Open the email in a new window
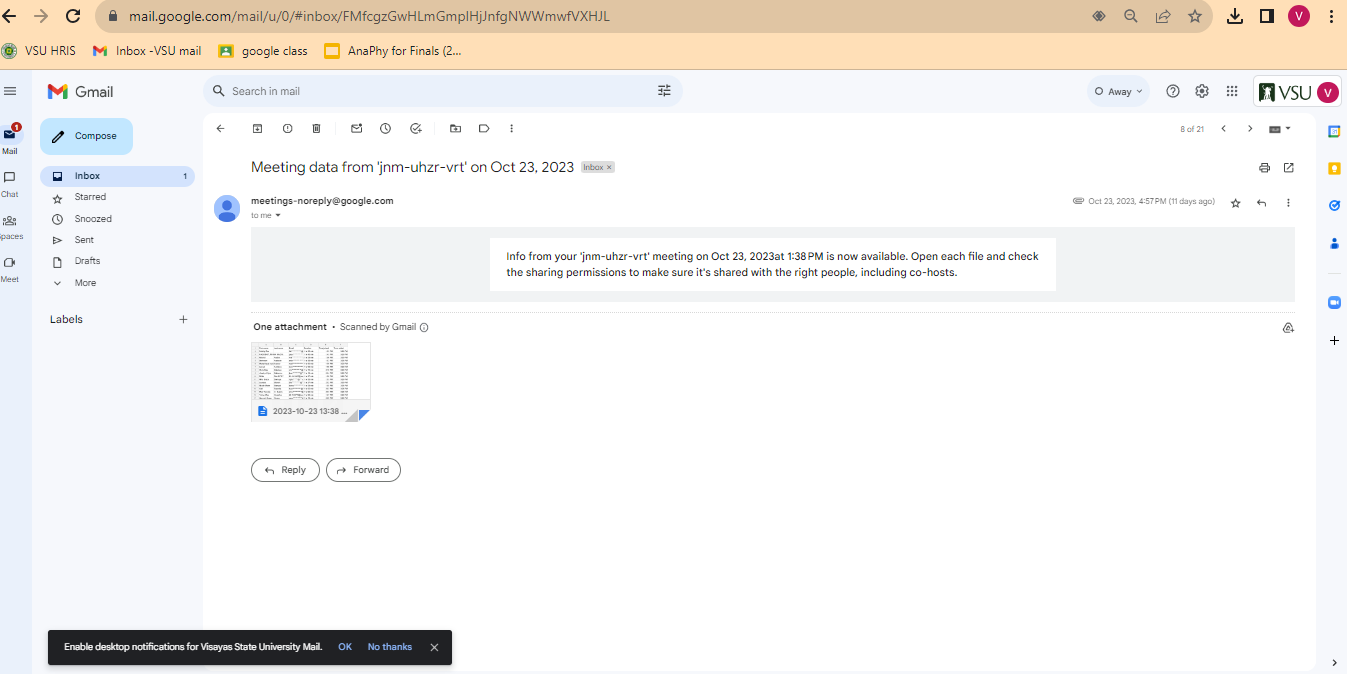 coord(1288,168)
